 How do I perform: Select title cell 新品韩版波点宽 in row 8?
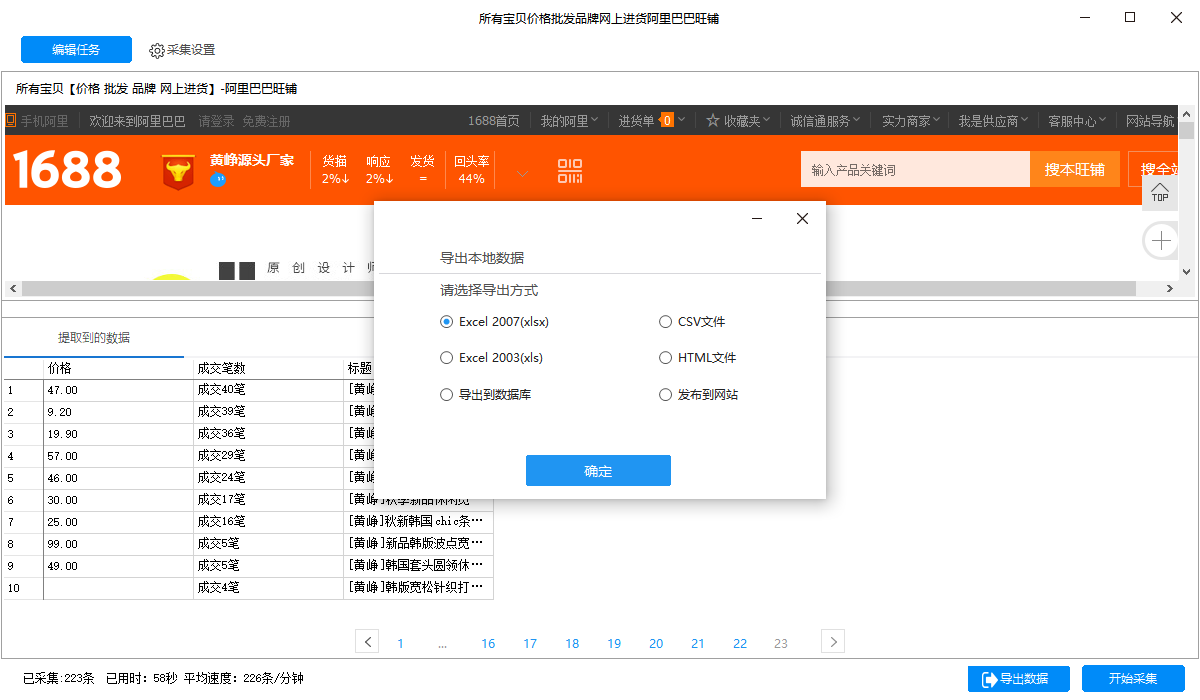[418, 544]
